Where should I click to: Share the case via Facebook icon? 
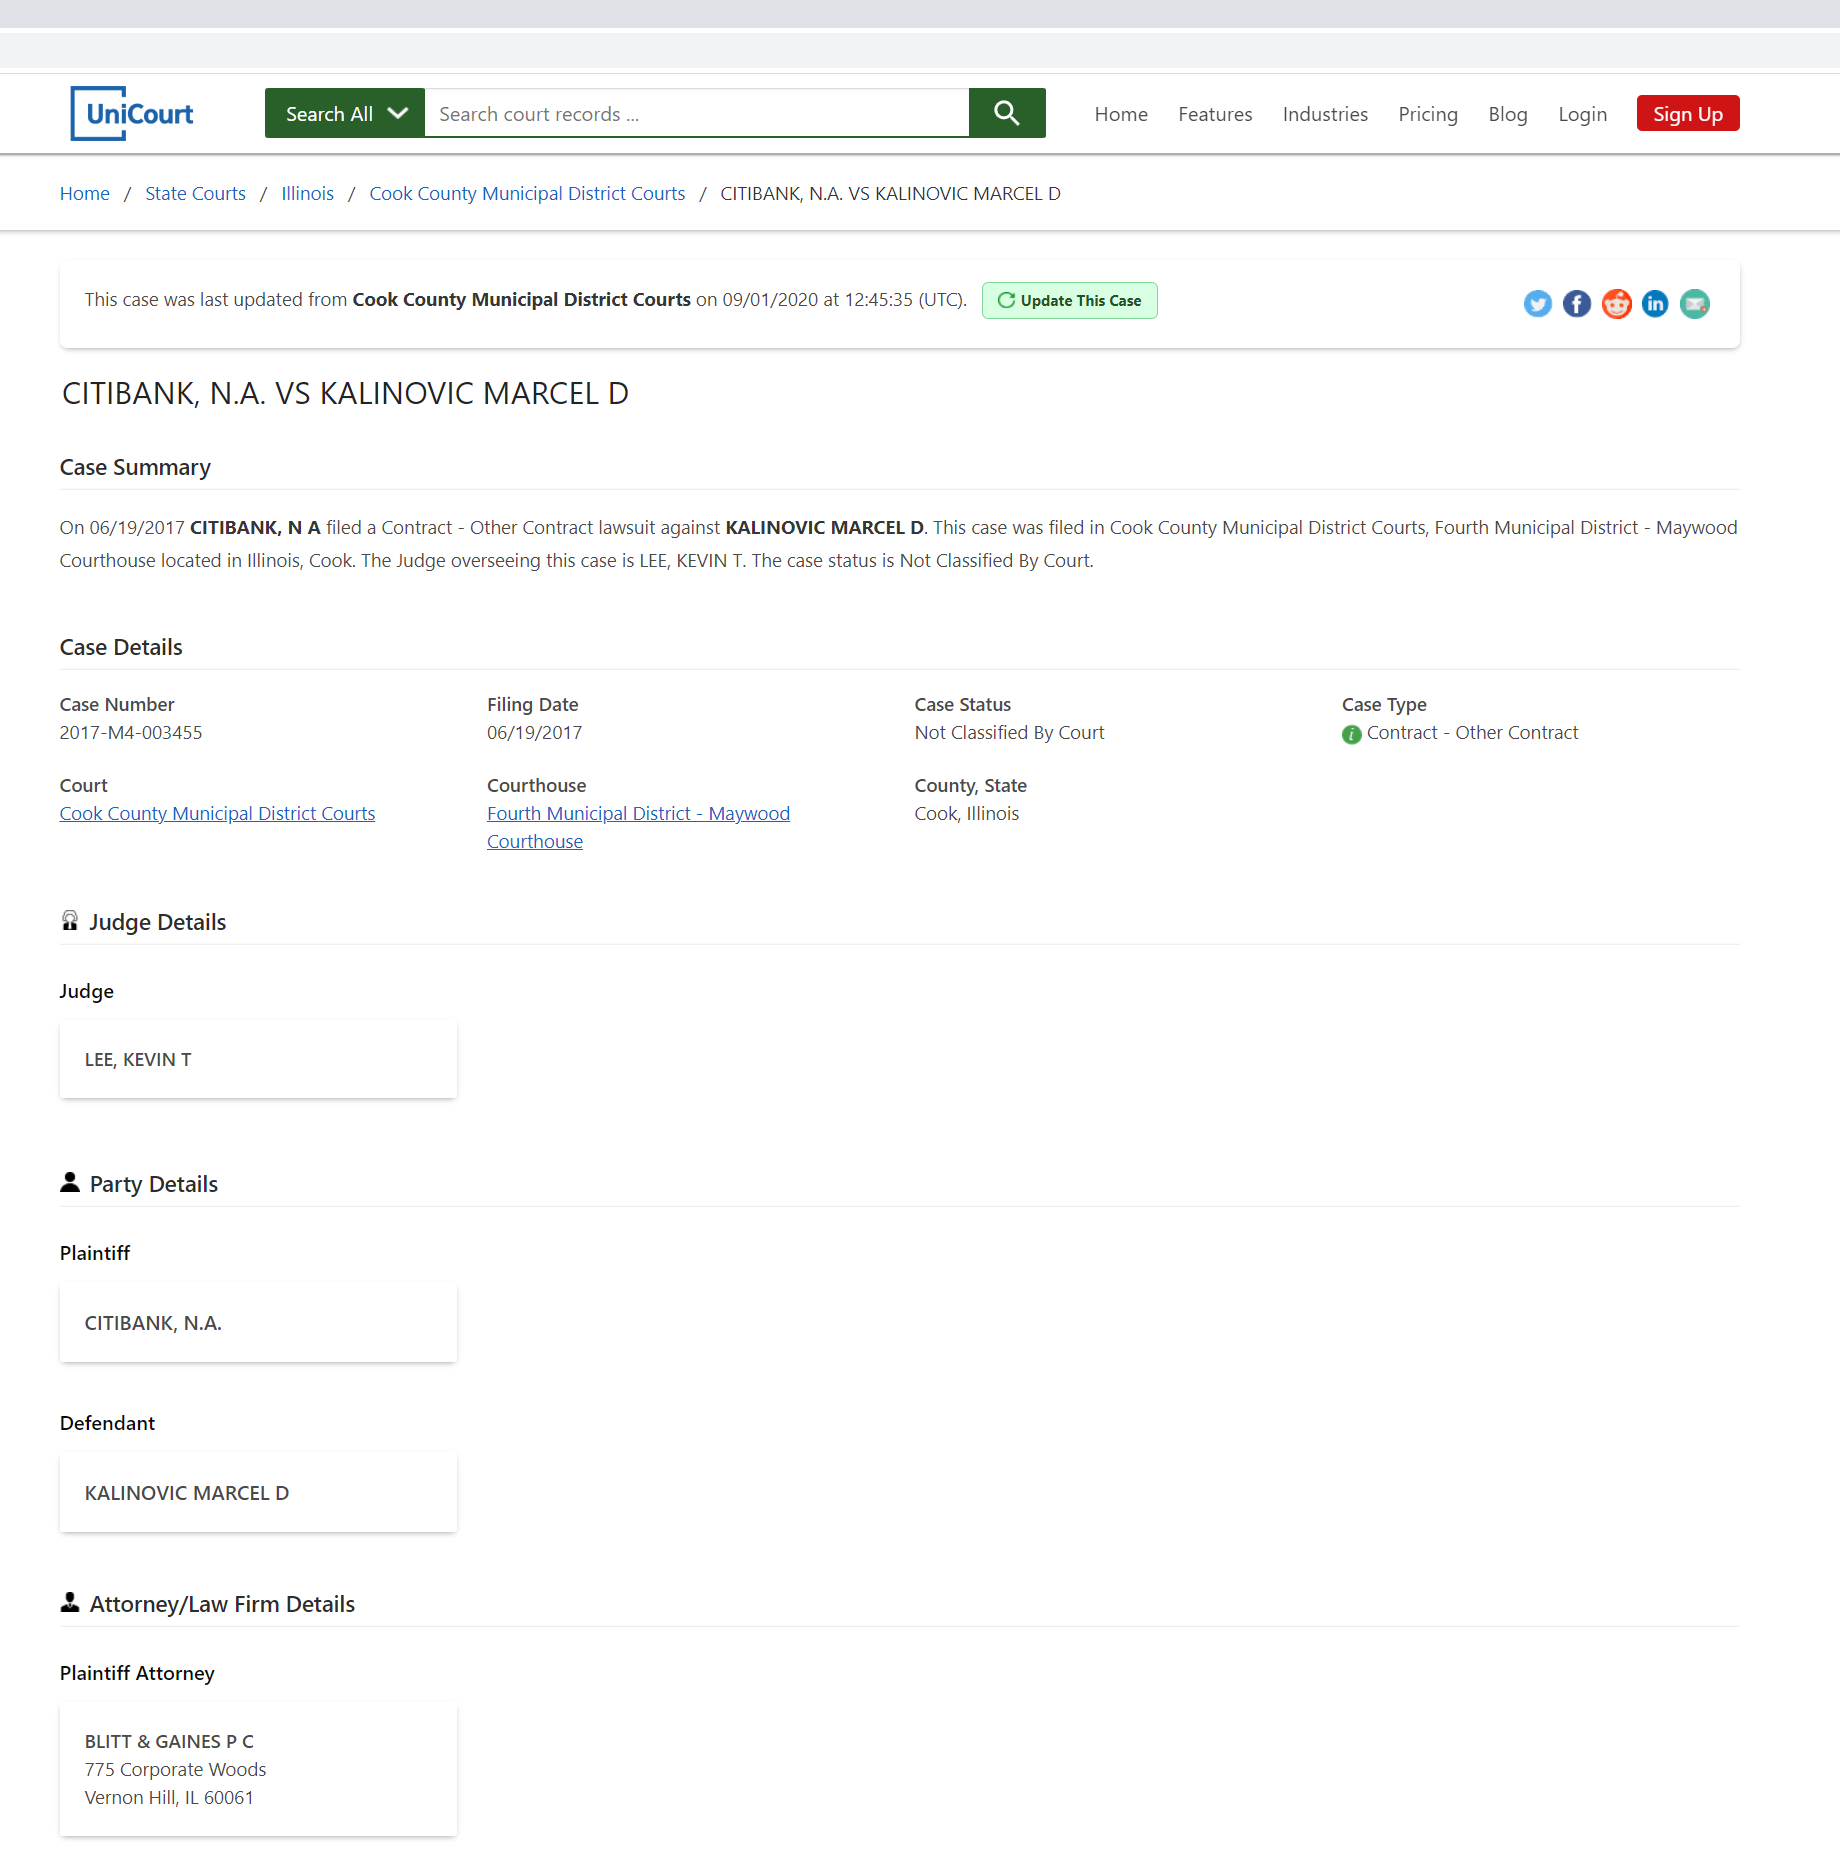[1576, 304]
